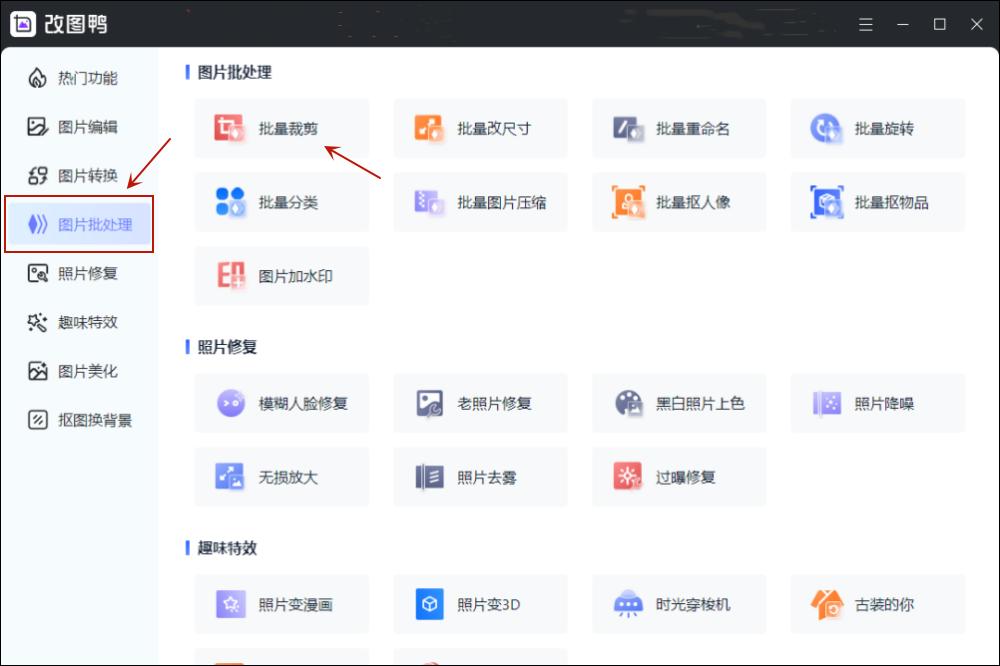Select 趣味特效 from the sidebar
The image size is (1000, 666).
tap(78, 322)
